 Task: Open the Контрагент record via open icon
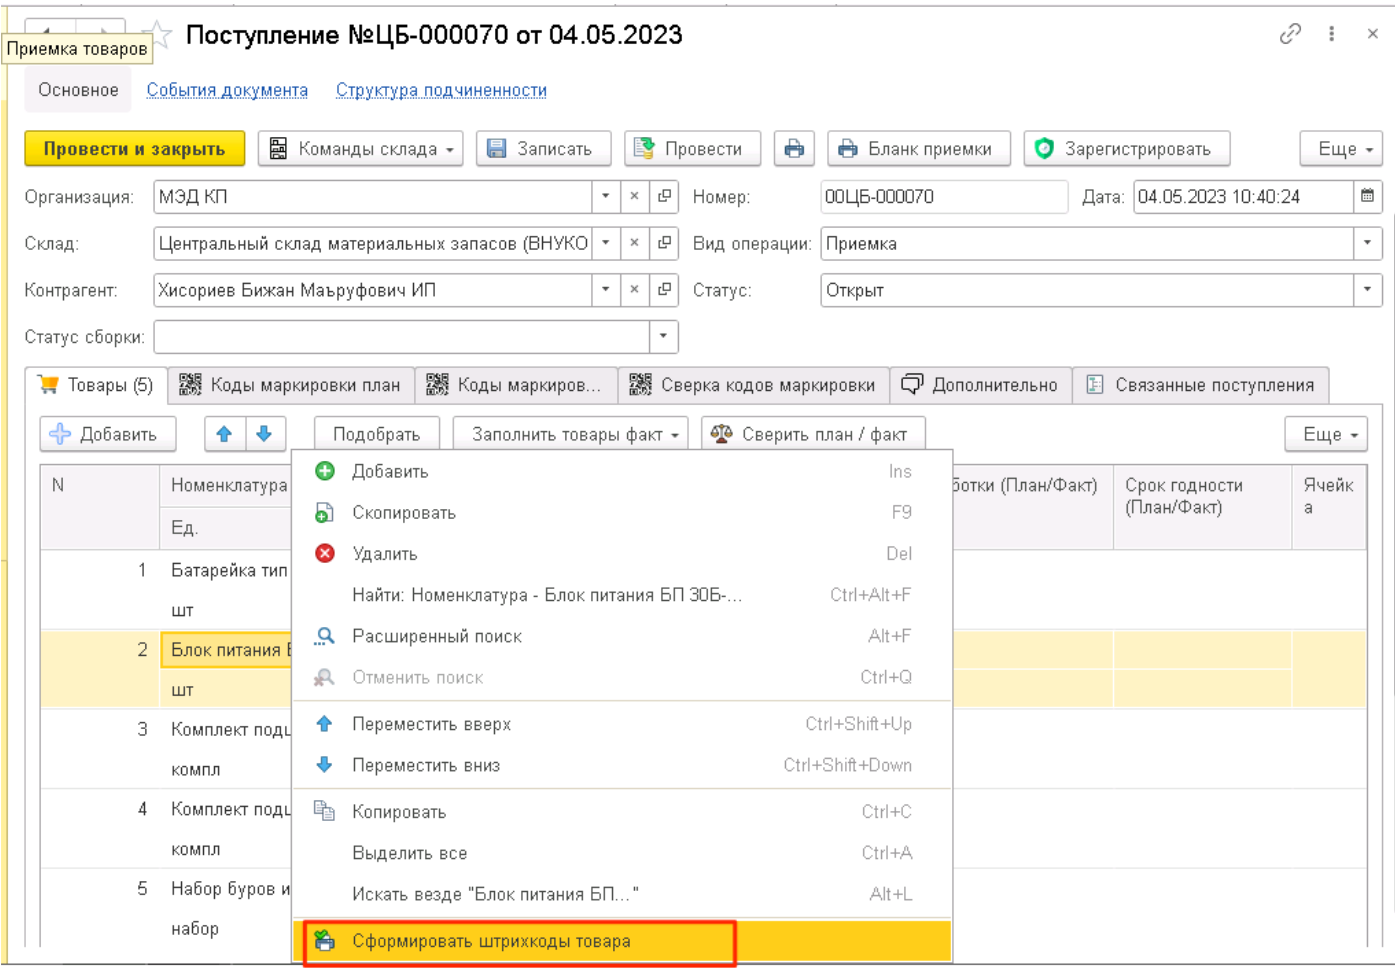click(x=664, y=290)
